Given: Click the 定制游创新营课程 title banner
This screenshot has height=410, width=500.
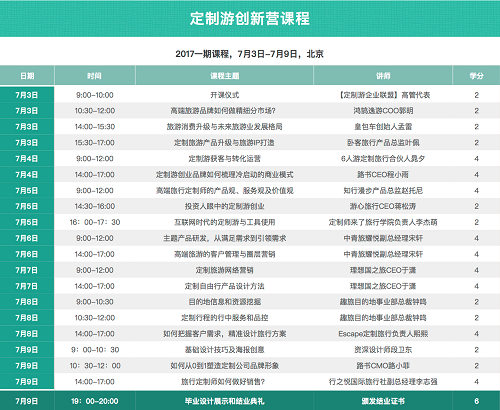Looking at the screenshot, I should (250, 18).
